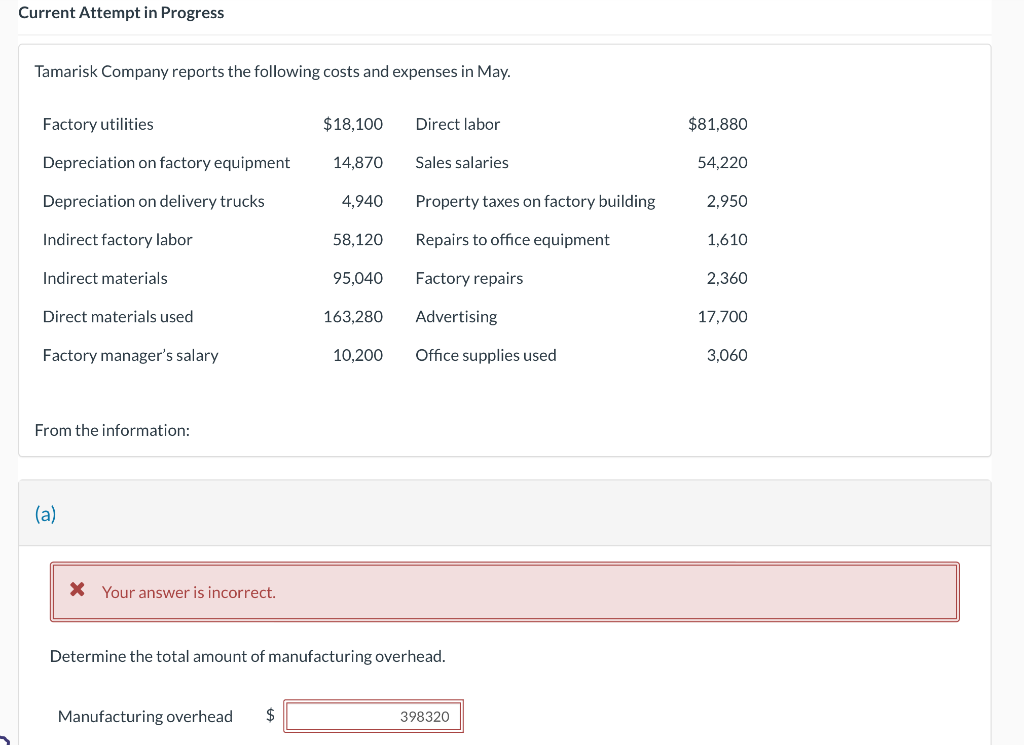Screen dimensions: 1024x745
Task: Click the 'Tamarisk Company reports' intro sentence
Action: pyautogui.click(x=272, y=71)
